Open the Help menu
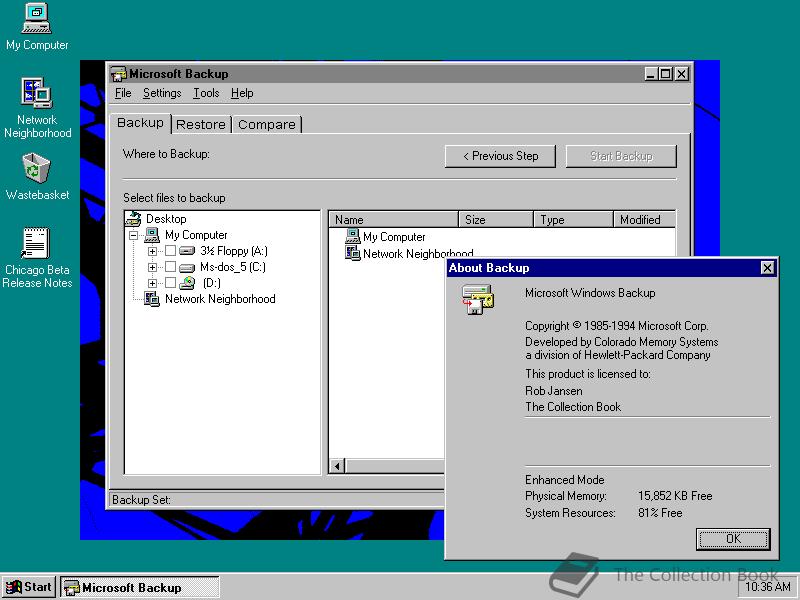This screenshot has height=600, width=800. (242, 93)
